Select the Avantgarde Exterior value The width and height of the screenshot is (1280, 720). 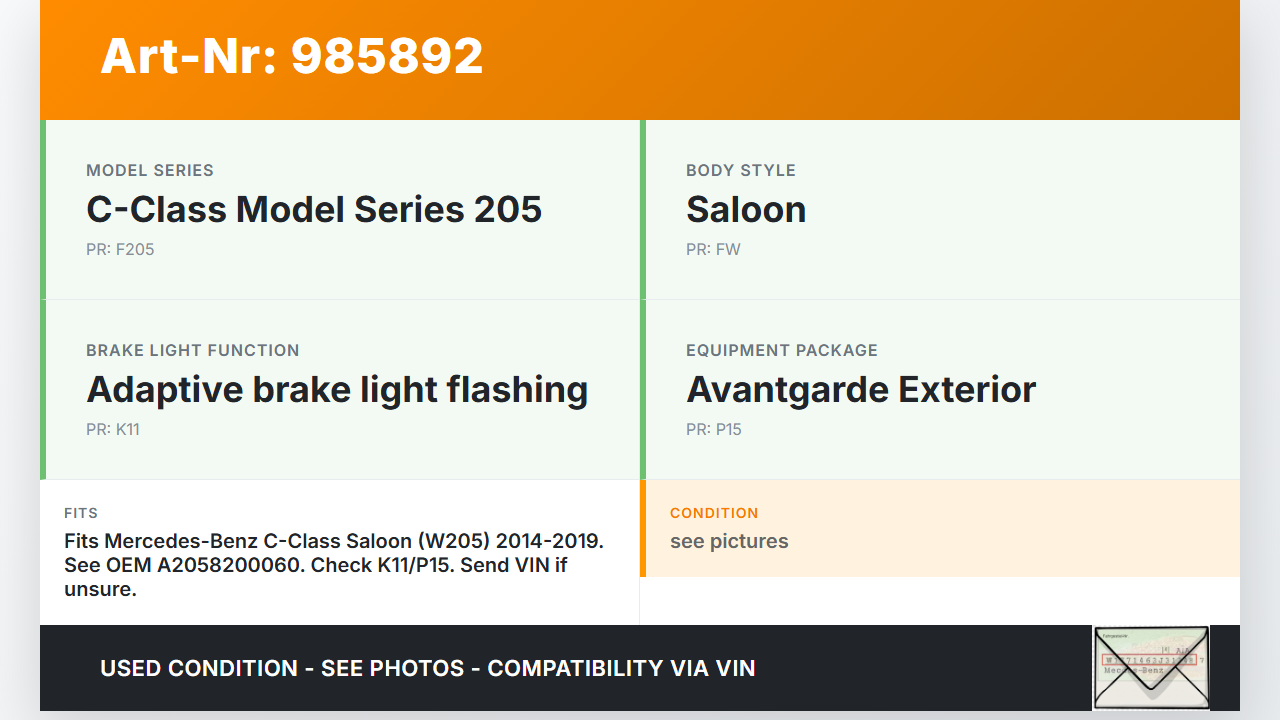pyautogui.click(x=861, y=390)
